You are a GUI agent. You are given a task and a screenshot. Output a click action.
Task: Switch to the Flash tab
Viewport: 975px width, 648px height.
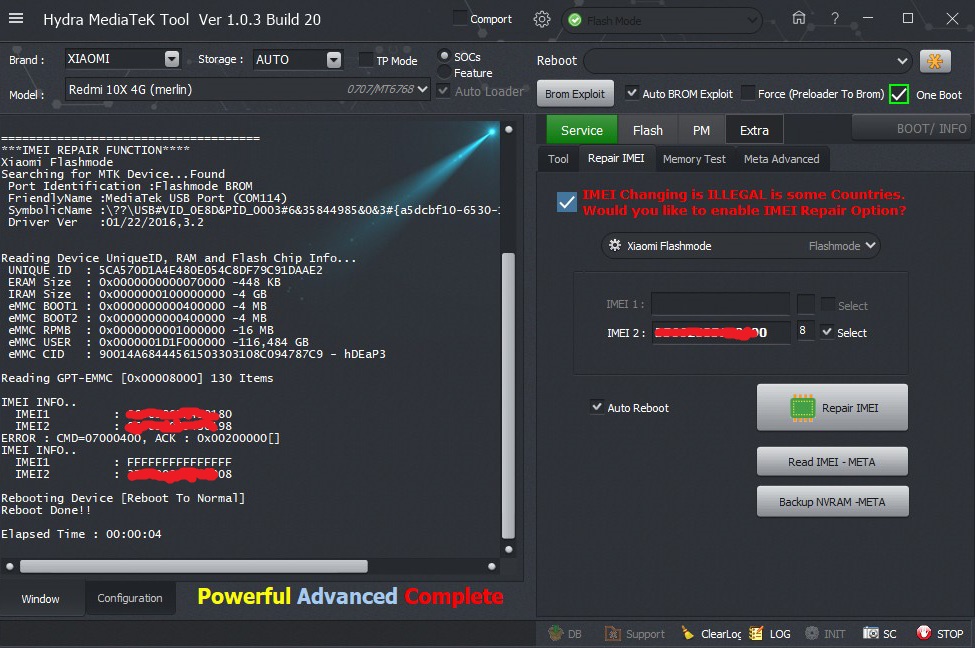coord(647,130)
